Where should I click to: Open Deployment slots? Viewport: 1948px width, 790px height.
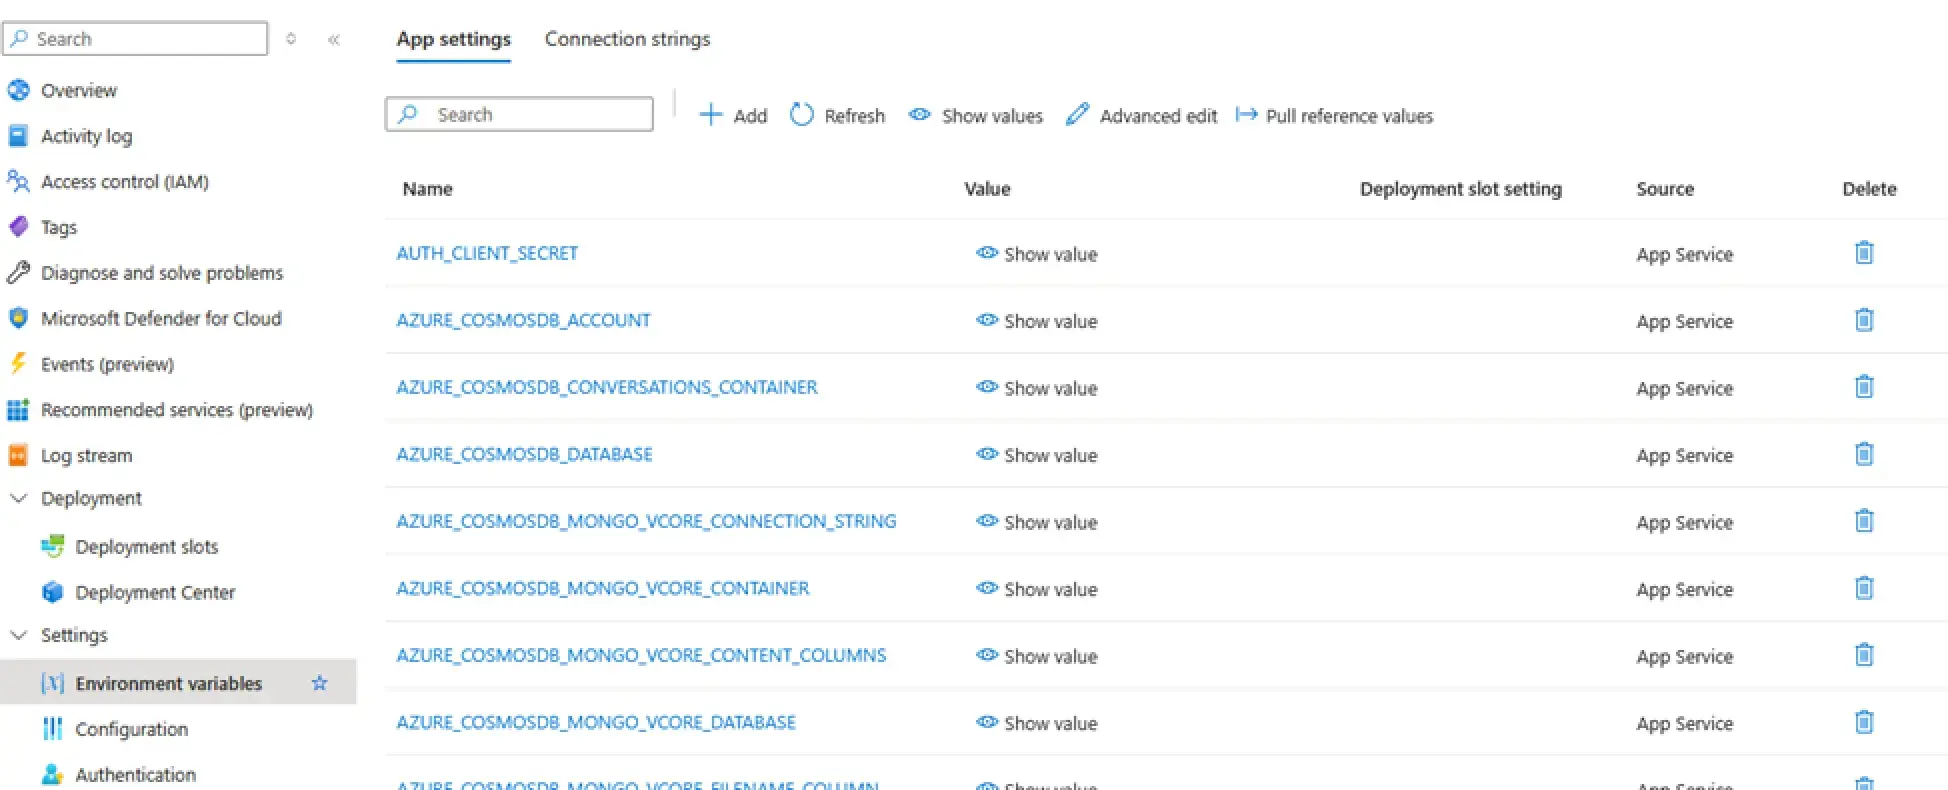(146, 547)
